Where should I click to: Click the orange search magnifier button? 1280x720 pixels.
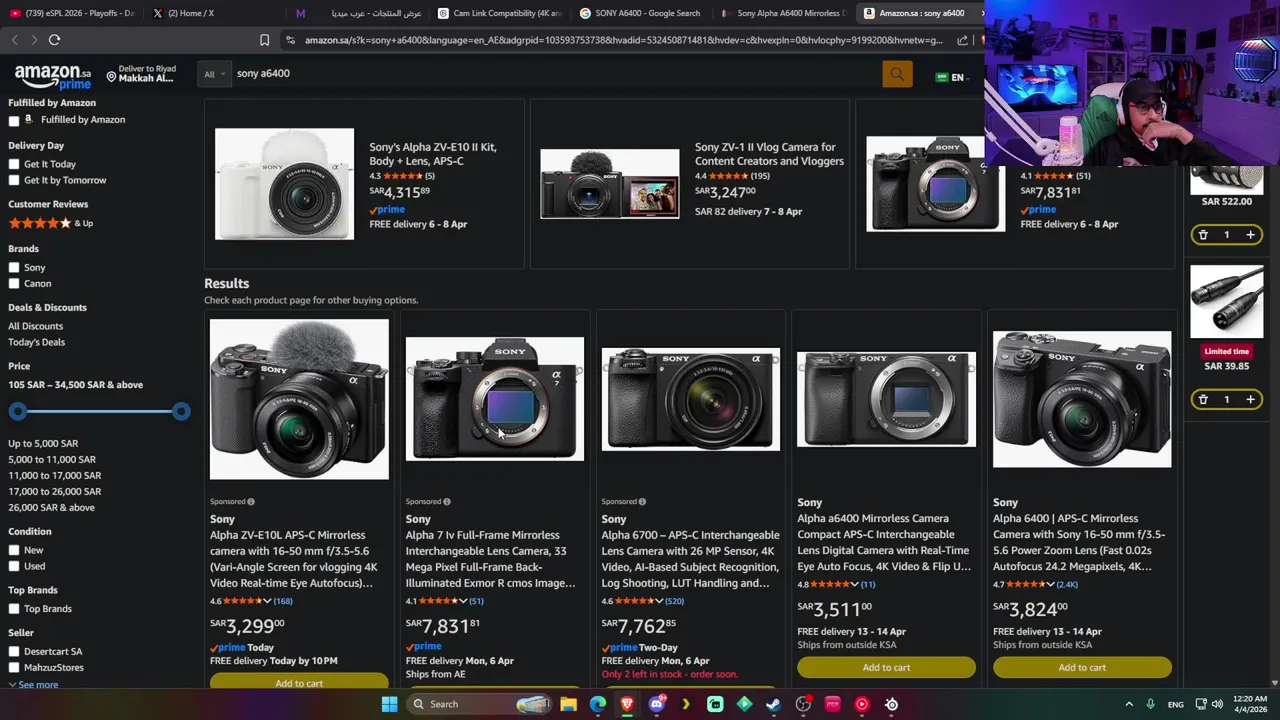click(x=897, y=74)
